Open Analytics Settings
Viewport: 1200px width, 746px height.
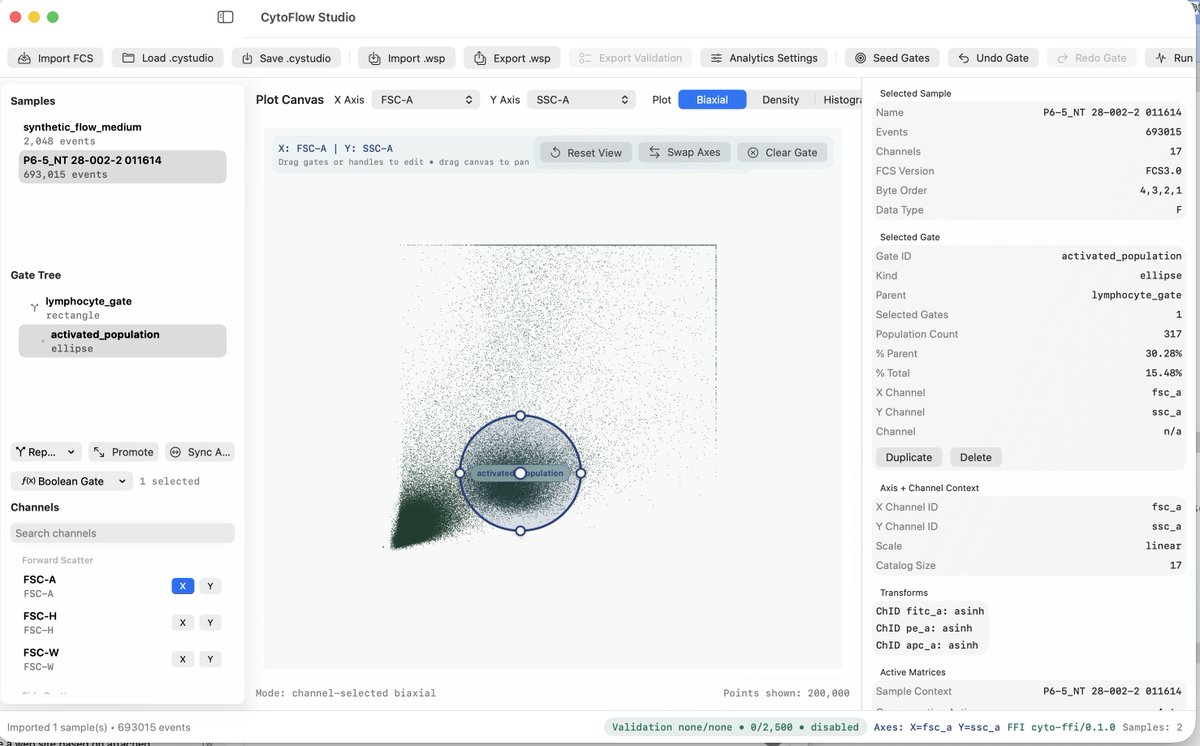click(764, 58)
